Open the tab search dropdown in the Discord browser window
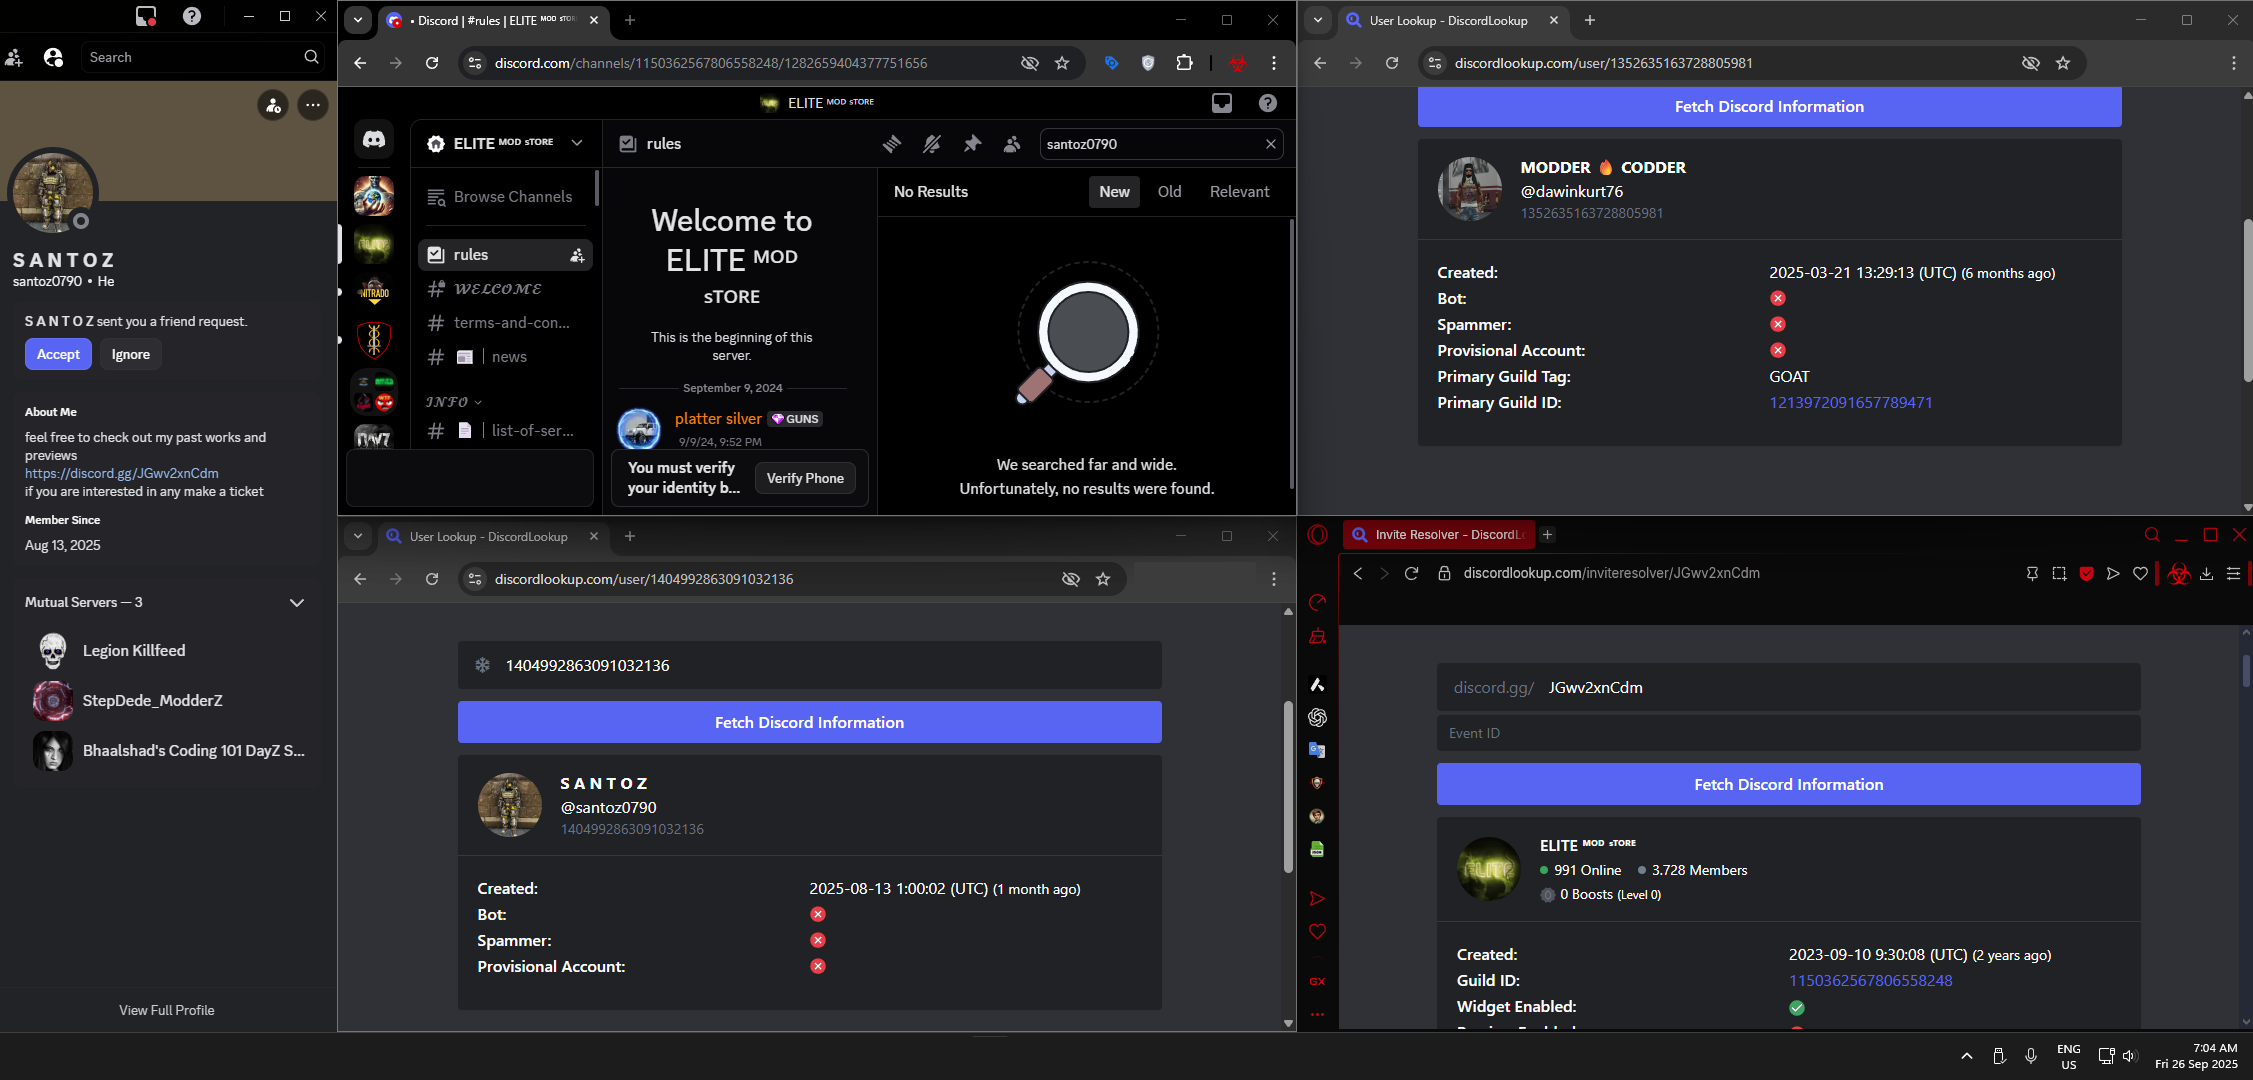 [358, 20]
